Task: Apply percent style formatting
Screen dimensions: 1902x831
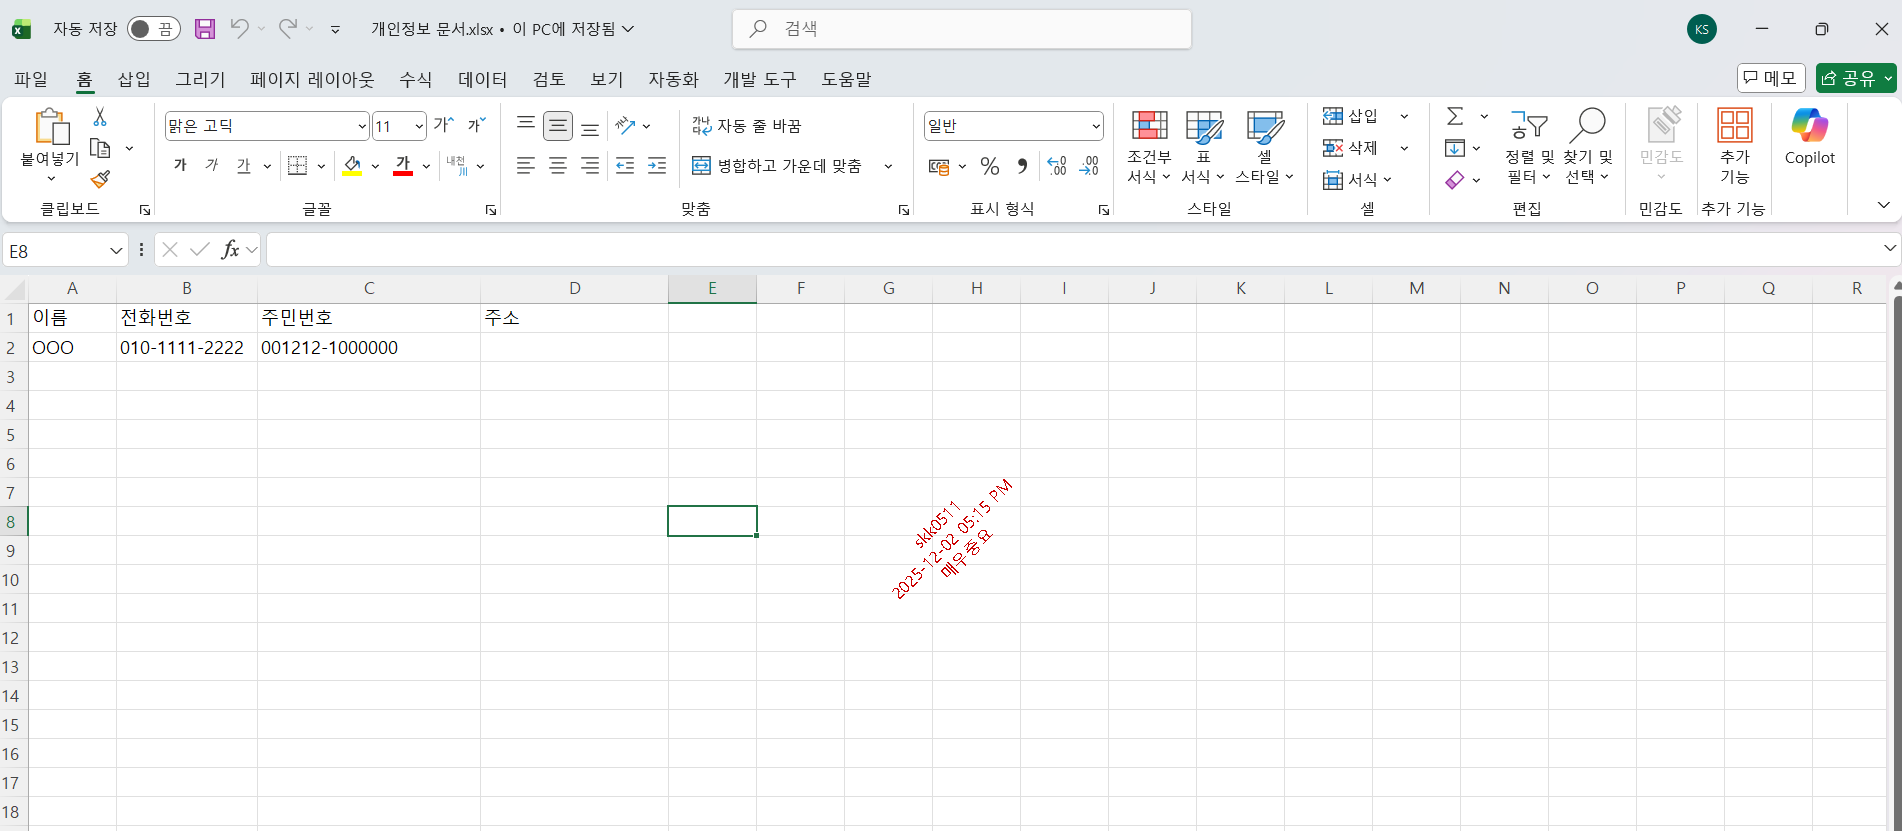Action: pos(990,167)
